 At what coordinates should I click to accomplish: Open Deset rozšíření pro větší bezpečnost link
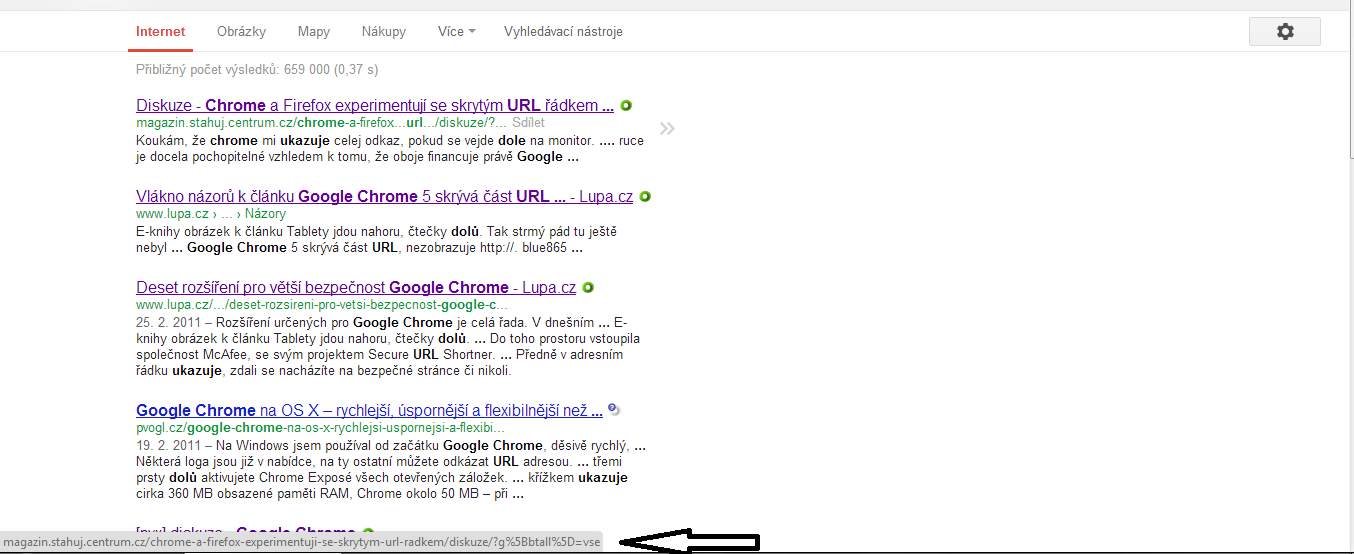tap(356, 287)
